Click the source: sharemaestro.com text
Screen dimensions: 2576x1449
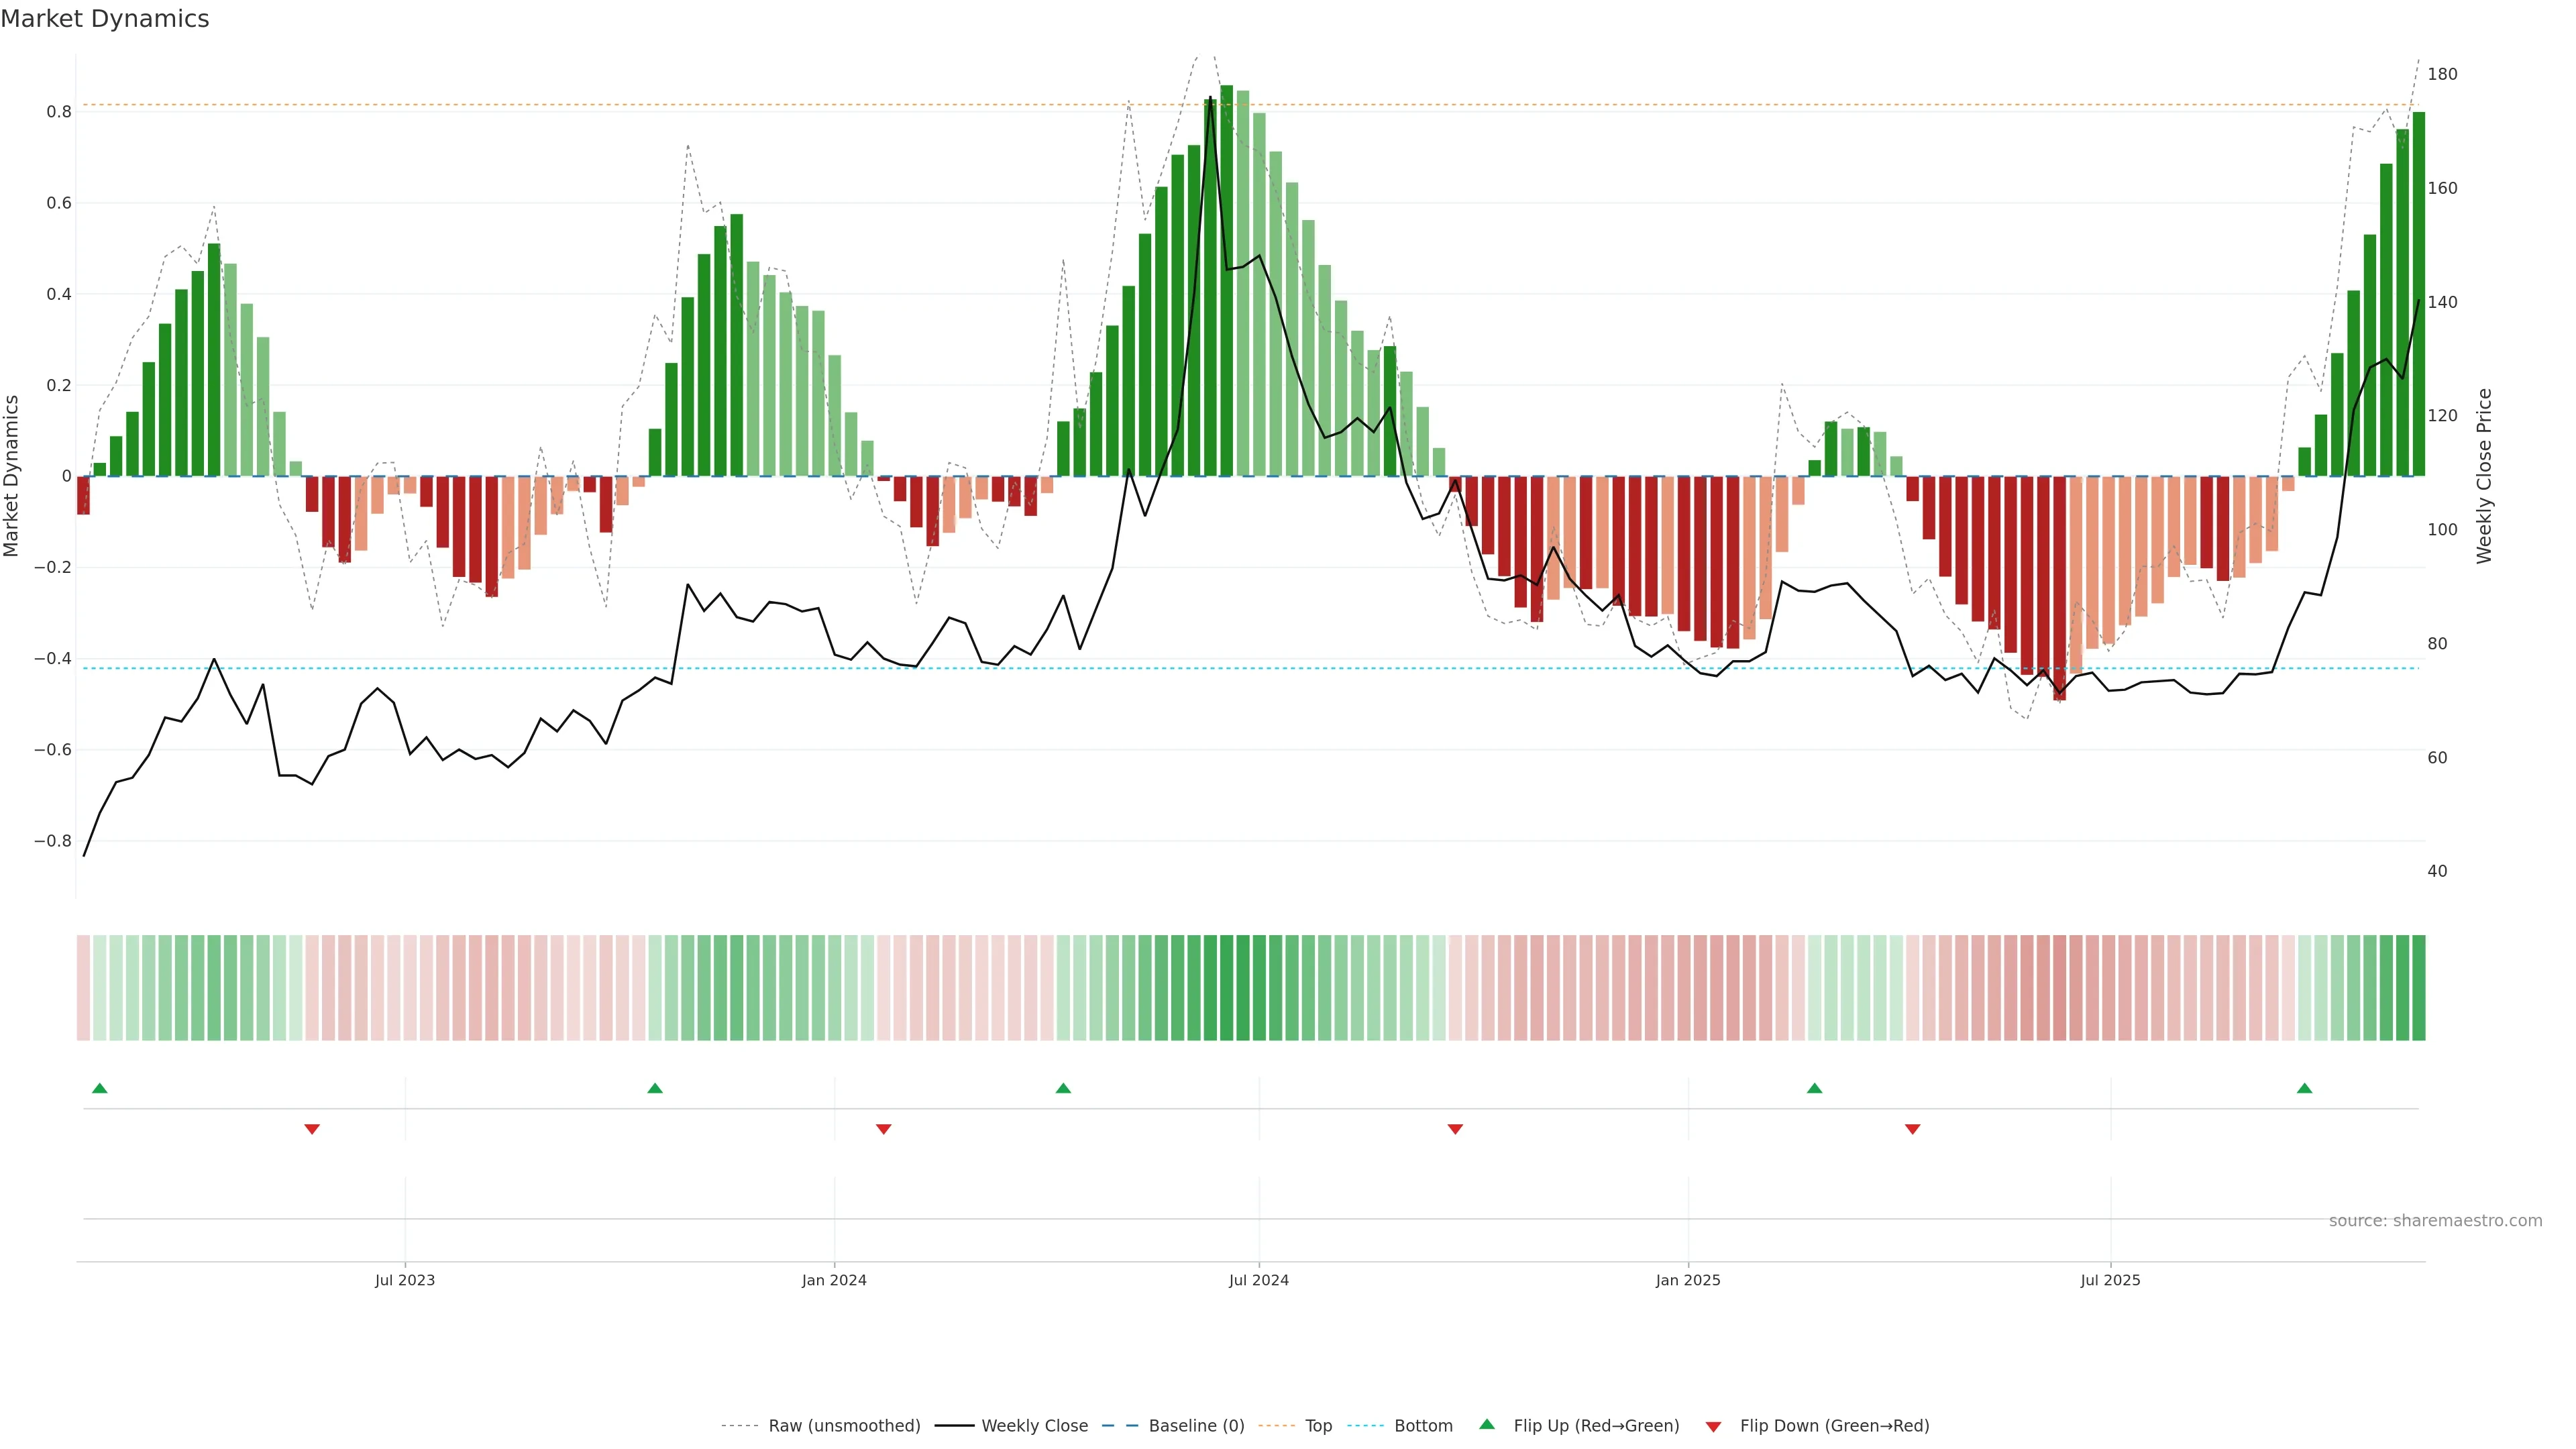pyautogui.click(x=2435, y=1221)
